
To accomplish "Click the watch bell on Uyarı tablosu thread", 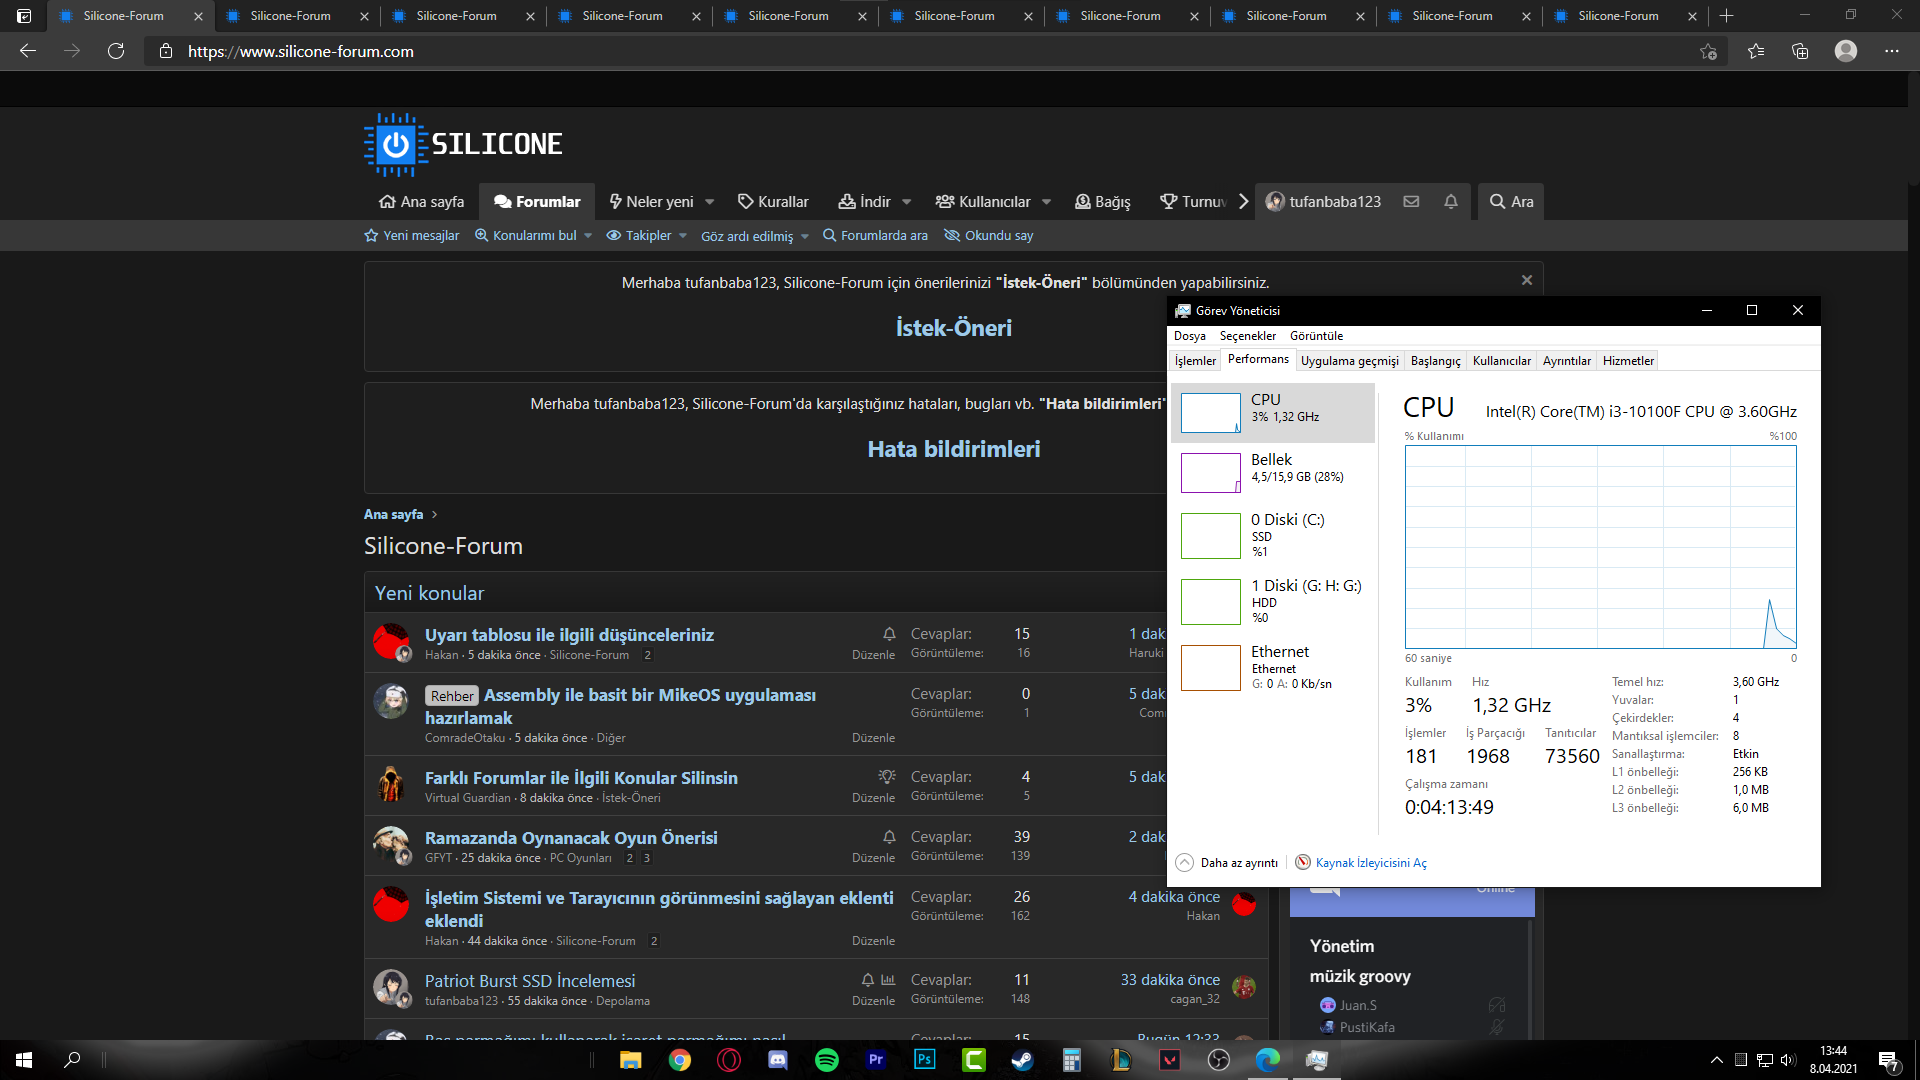I will 889,634.
